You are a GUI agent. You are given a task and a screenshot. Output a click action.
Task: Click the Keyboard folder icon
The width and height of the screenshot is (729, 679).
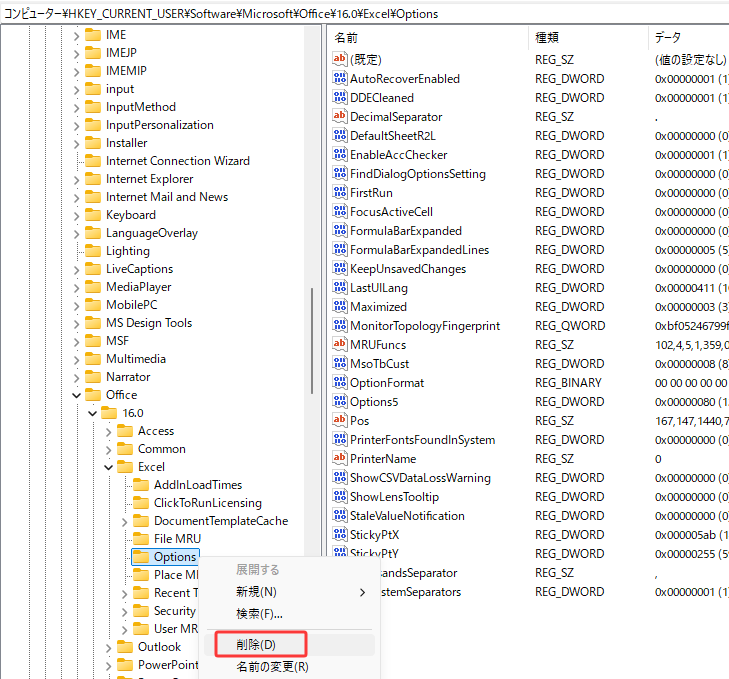(93, 215)
